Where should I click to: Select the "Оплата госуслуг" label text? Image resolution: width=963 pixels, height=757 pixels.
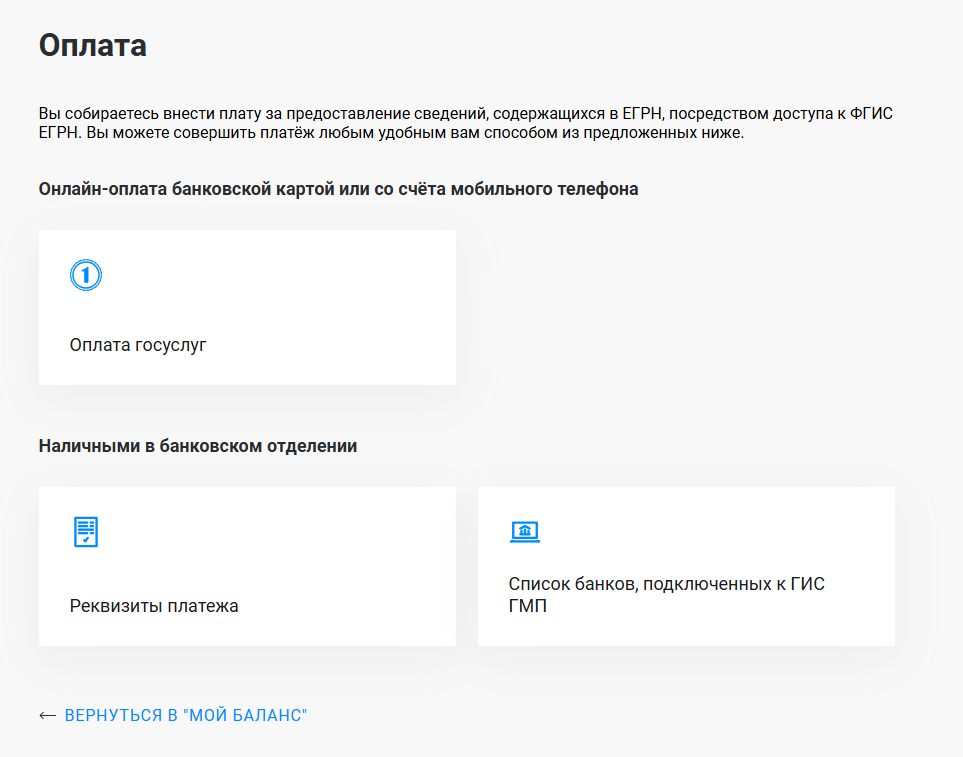[x=138, y=345]
